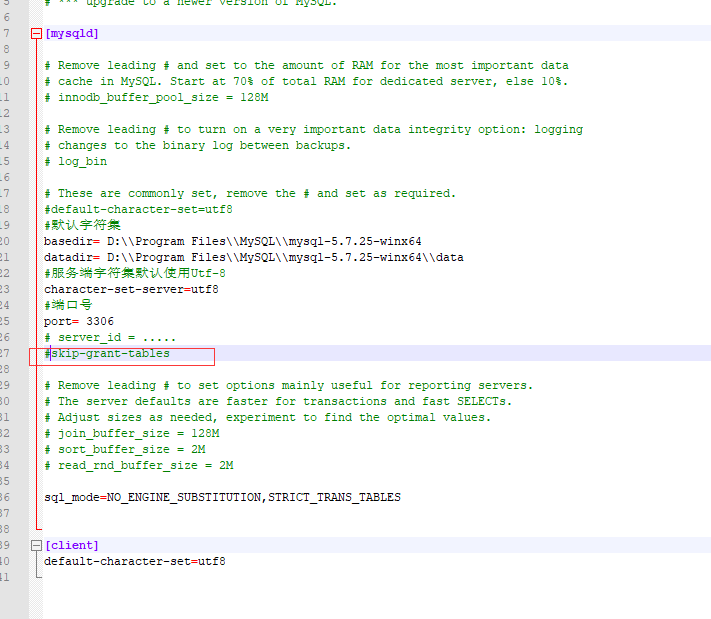Click the [mysqld] section header text
The height and width of the screenshot is (619, 711).
pos(72,34)
